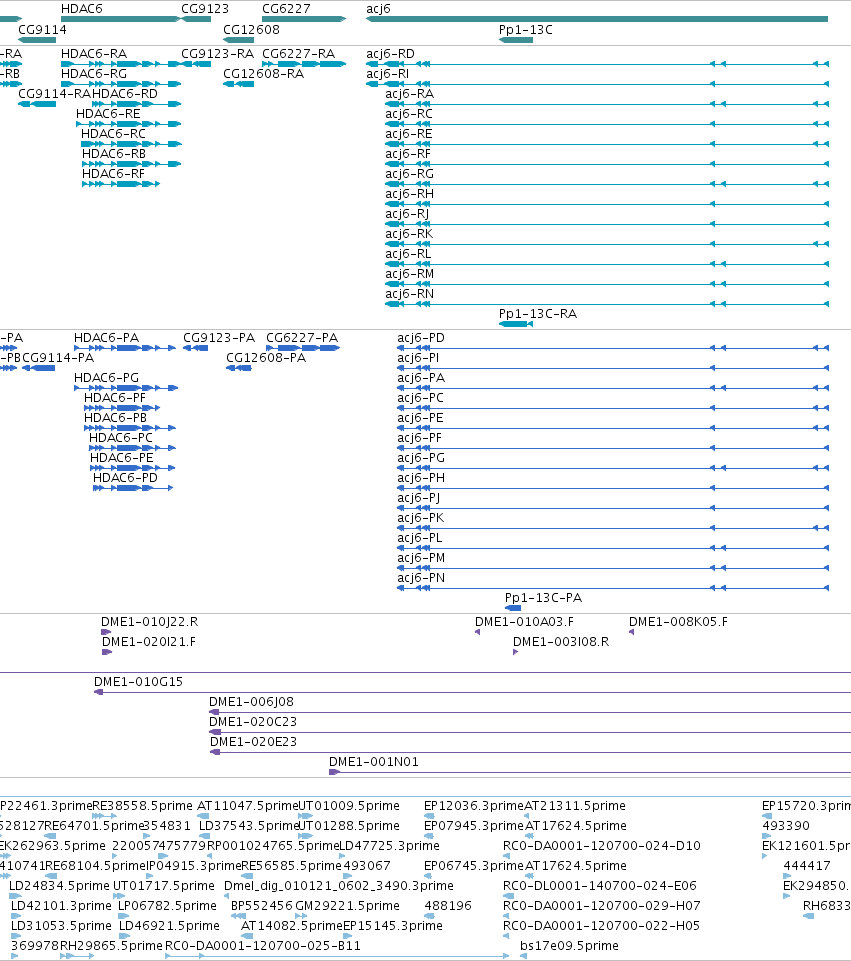Select transcript CG12608-RA
Viewport: 851px width, 961px height.
(x=263, y=74)
